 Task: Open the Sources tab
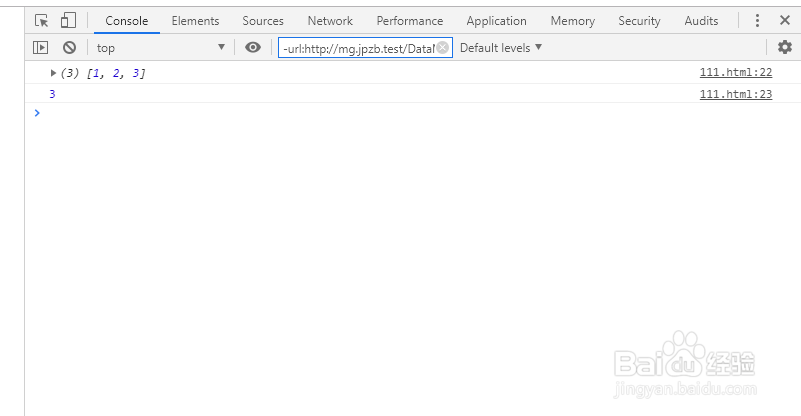click(x=263, y=21)
